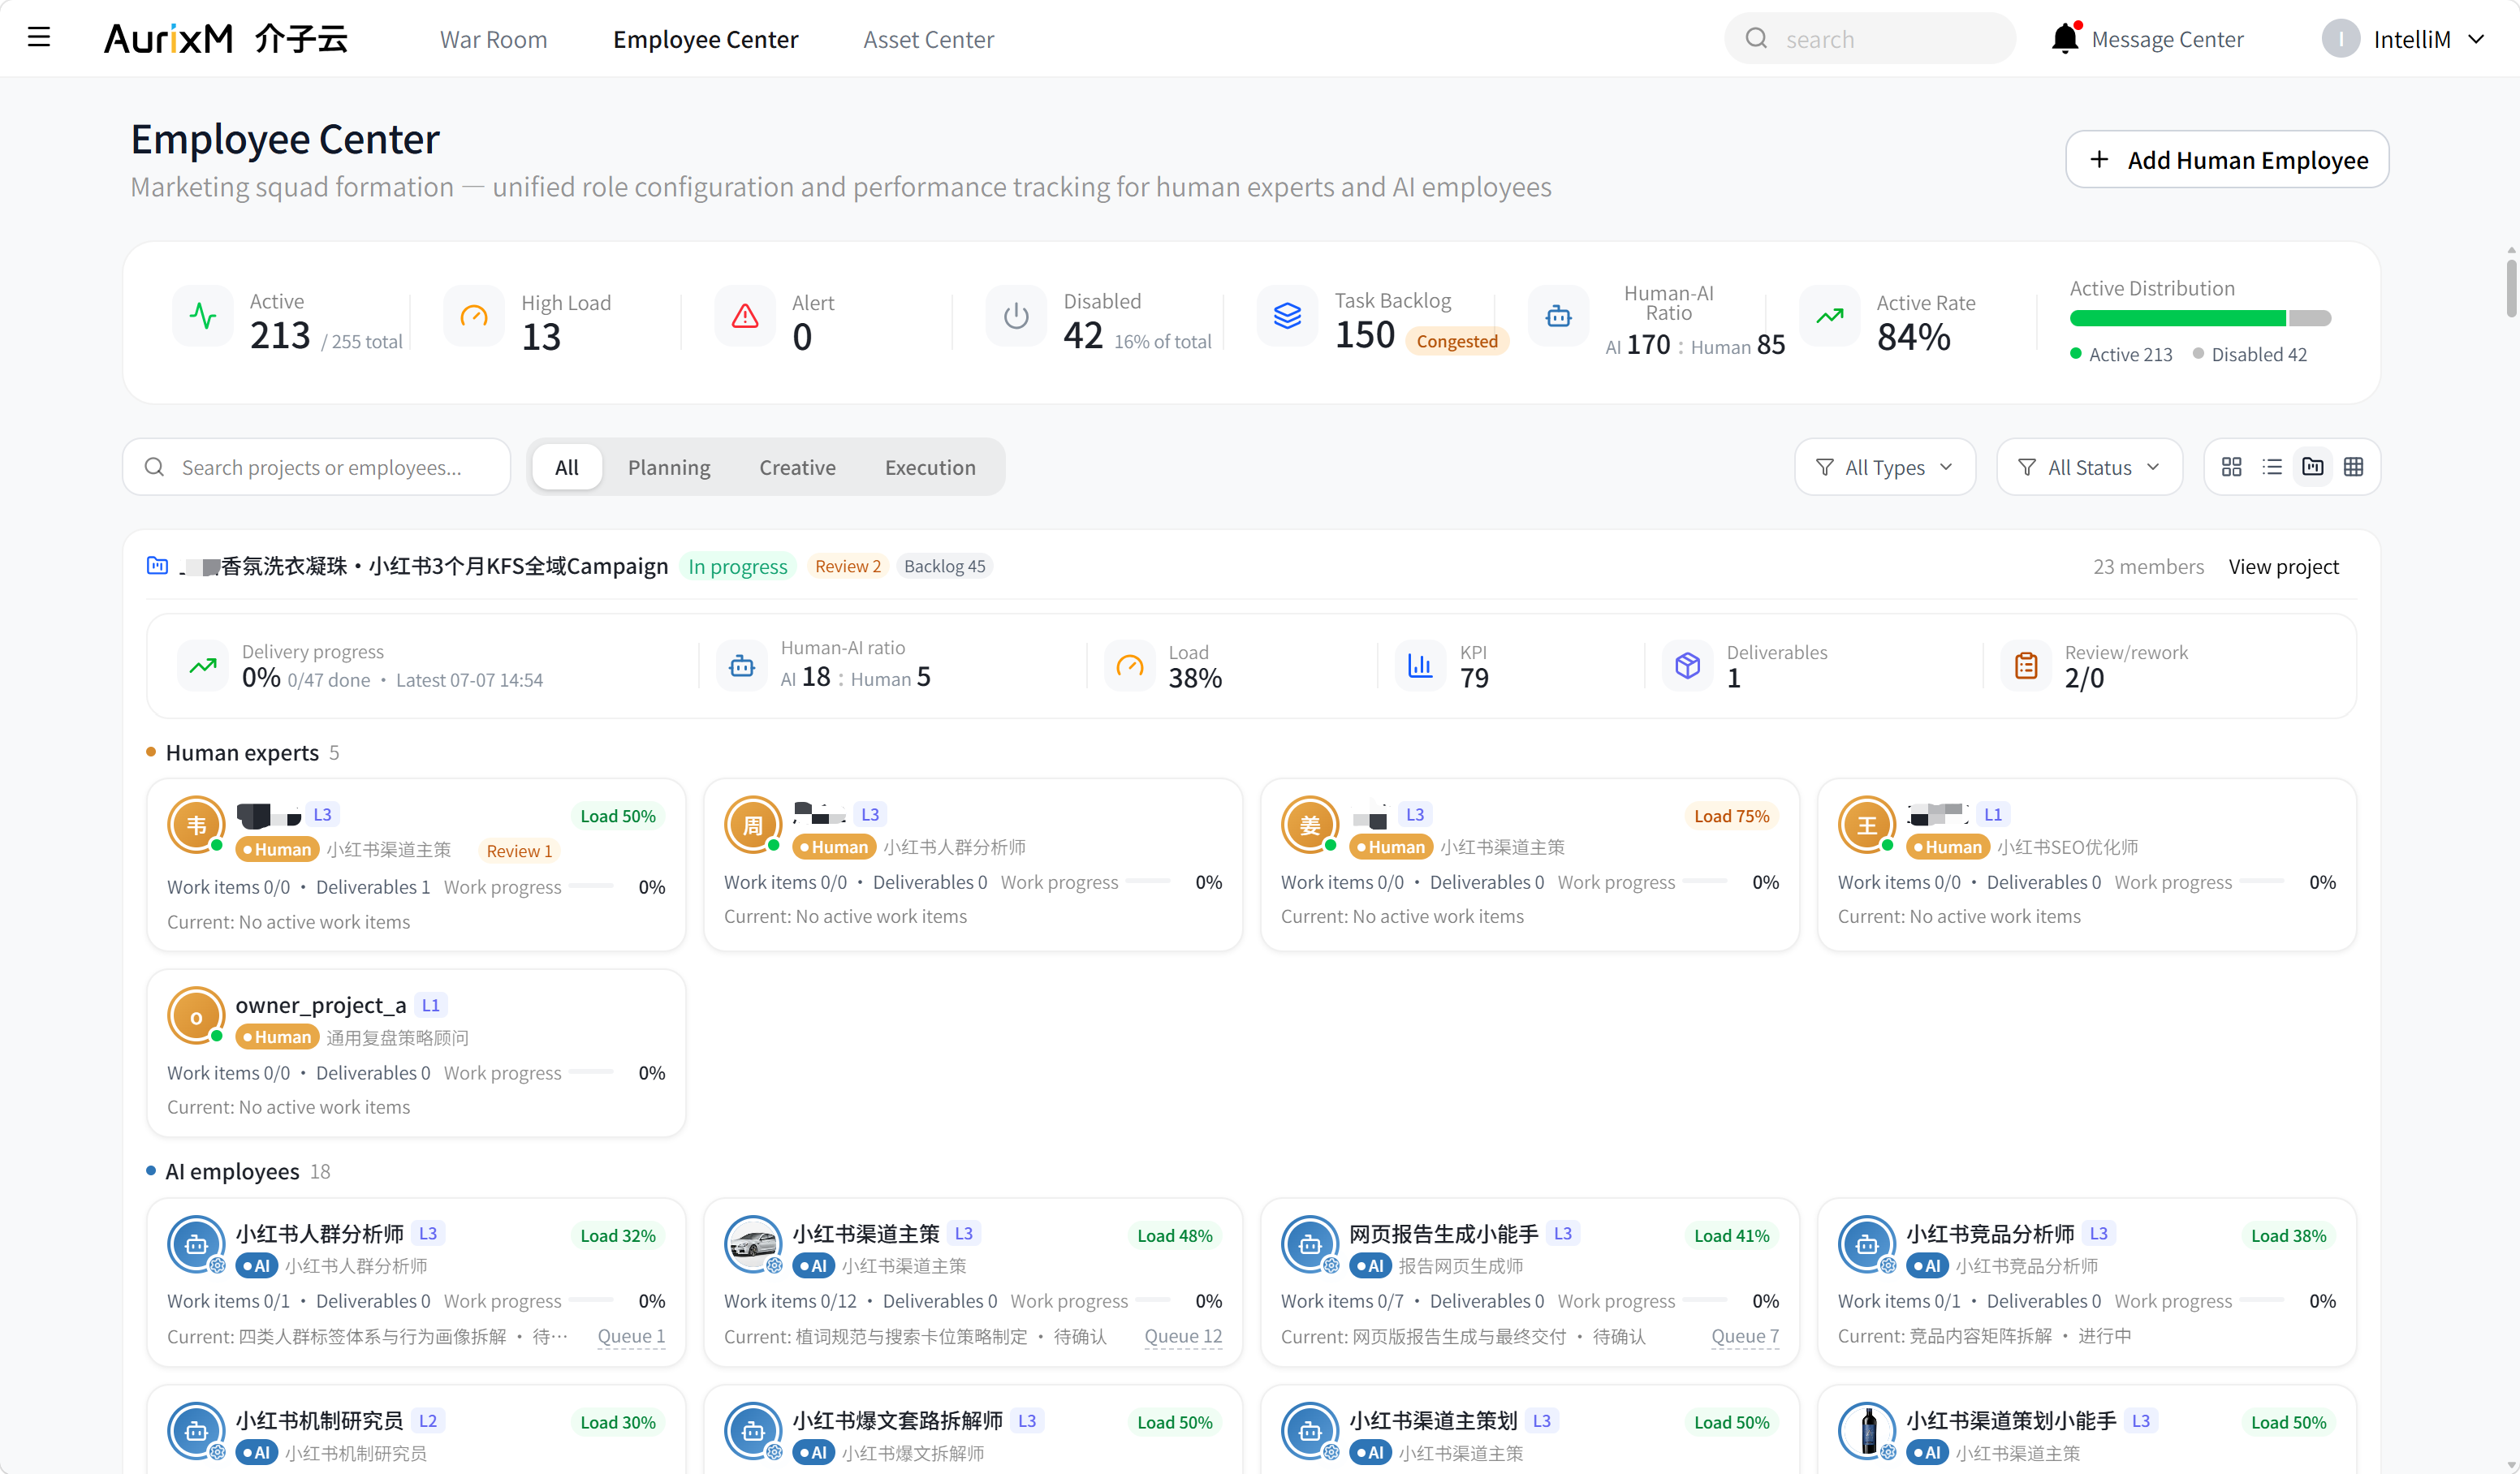Focus Search projects or employees field

[316, 467]
